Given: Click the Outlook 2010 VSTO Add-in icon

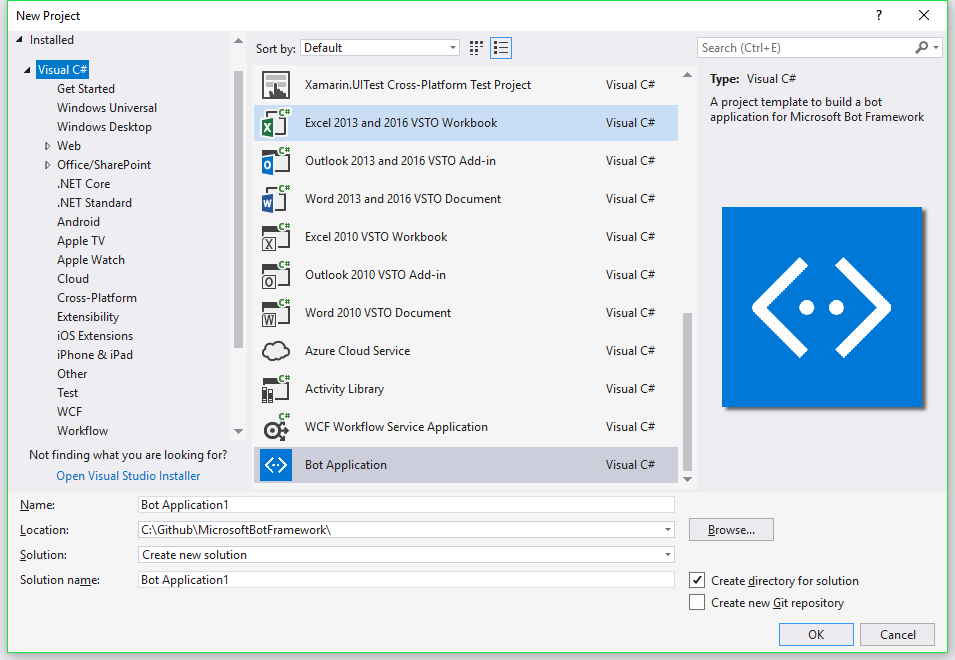Looking at the screenshot, I should pos(276,275).
